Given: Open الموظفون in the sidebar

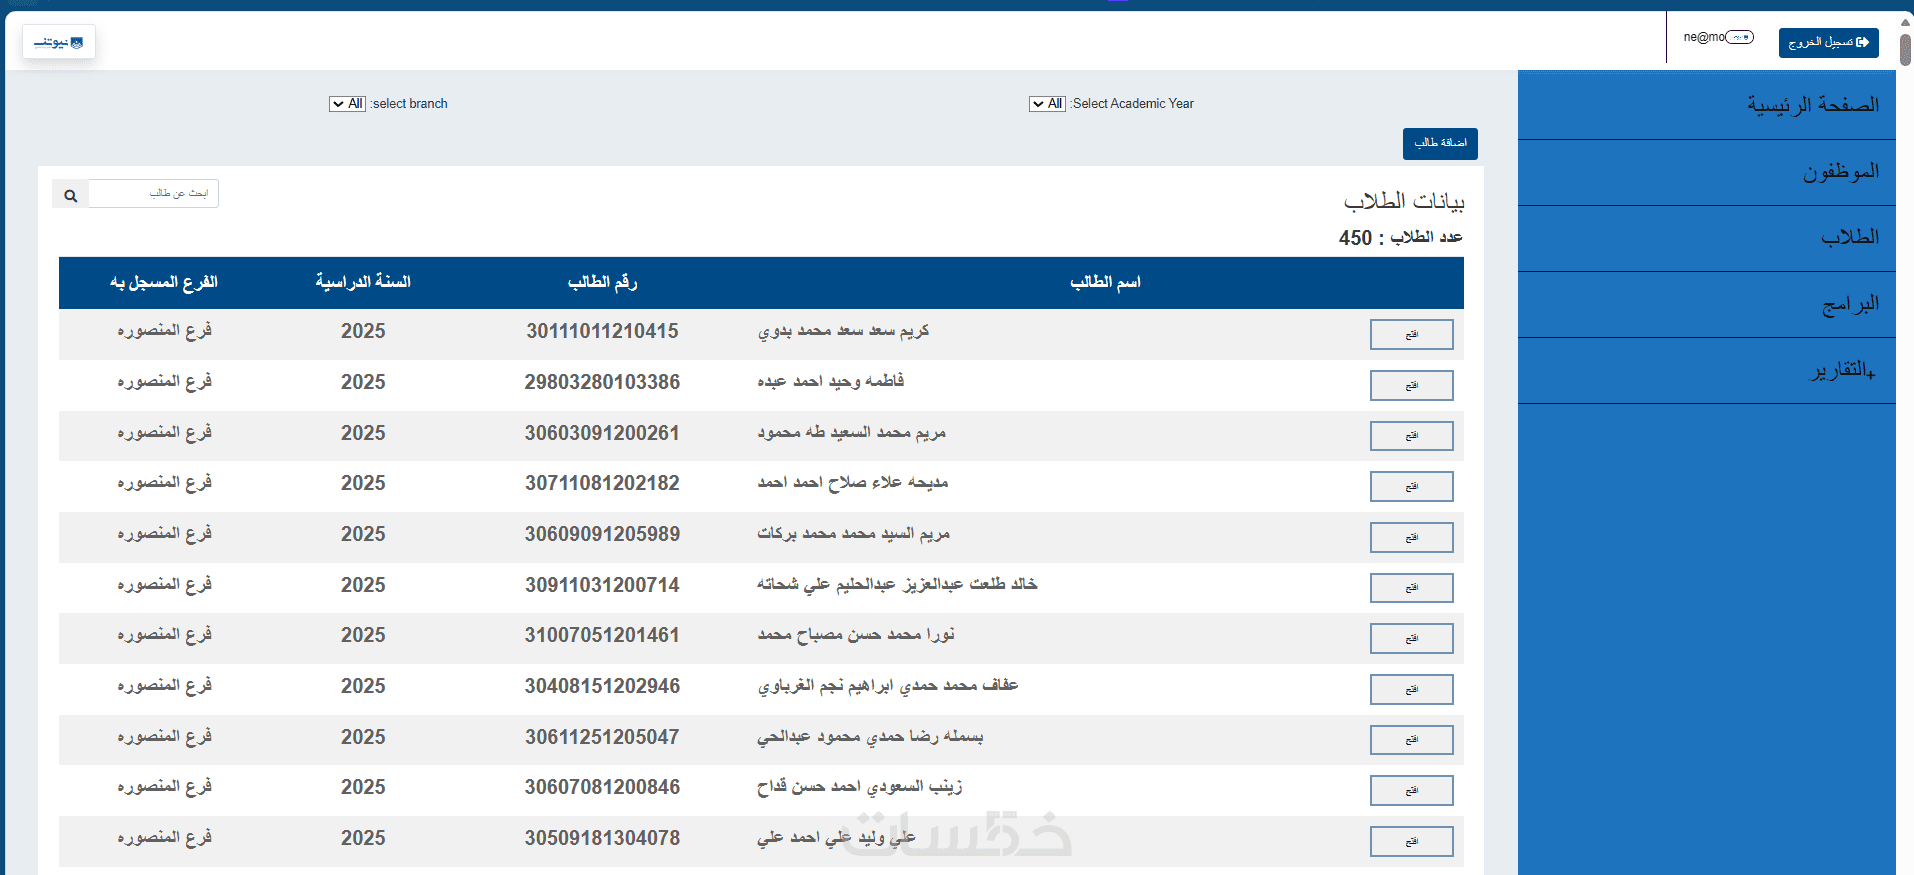Looking at the screenshot, I should (x=1707, y=172).
